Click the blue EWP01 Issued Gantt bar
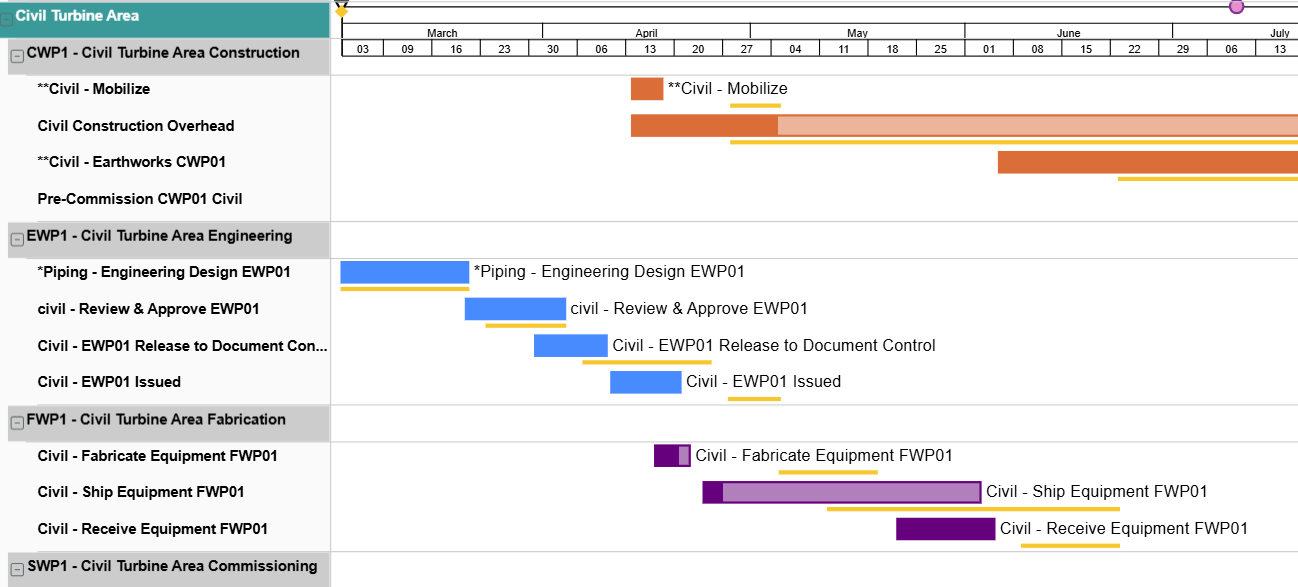The width and height of the screenshot is (1298, 587). (x=645, y=382)
